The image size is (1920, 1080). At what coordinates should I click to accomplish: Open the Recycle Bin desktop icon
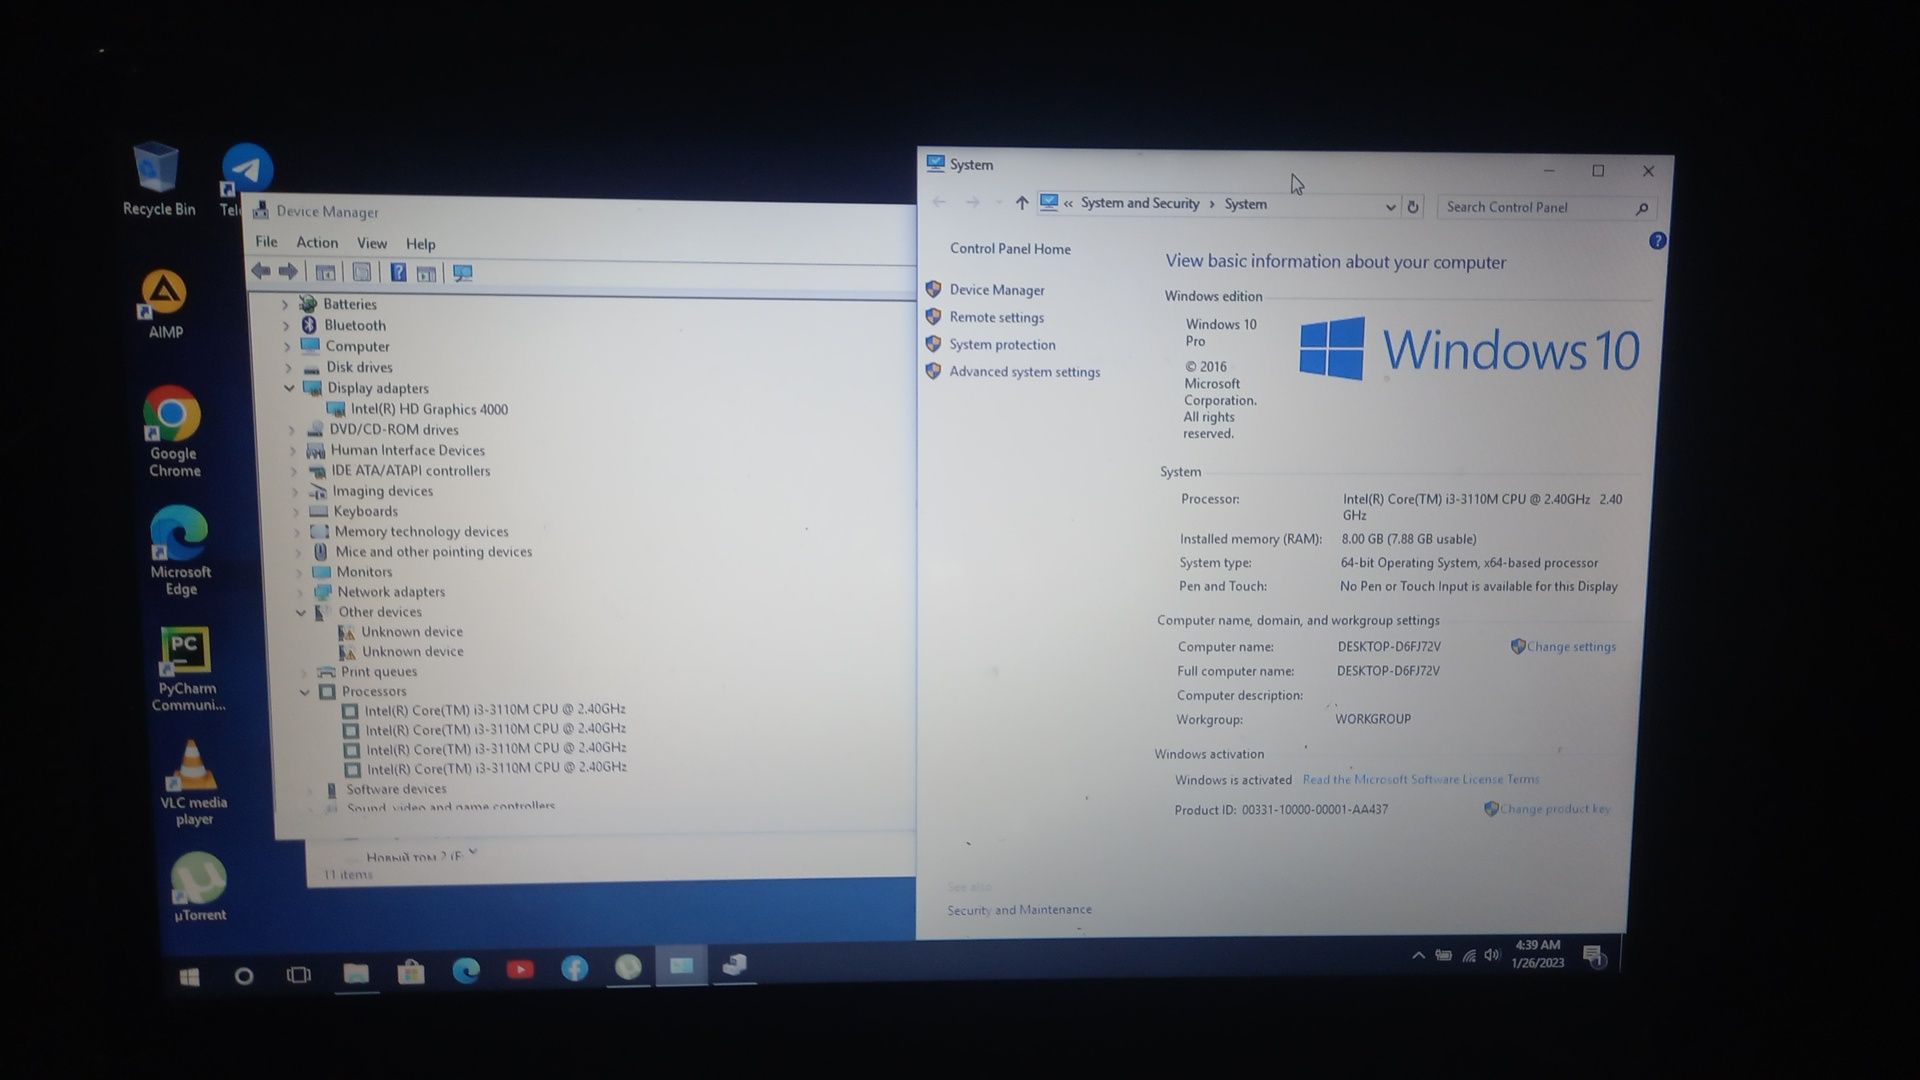tap(158, 180)
